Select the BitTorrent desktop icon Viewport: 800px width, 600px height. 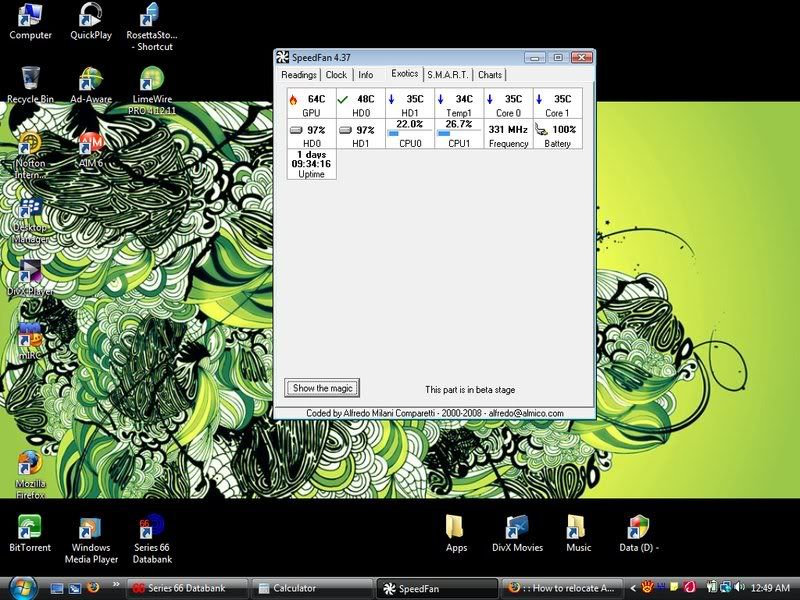30,534
